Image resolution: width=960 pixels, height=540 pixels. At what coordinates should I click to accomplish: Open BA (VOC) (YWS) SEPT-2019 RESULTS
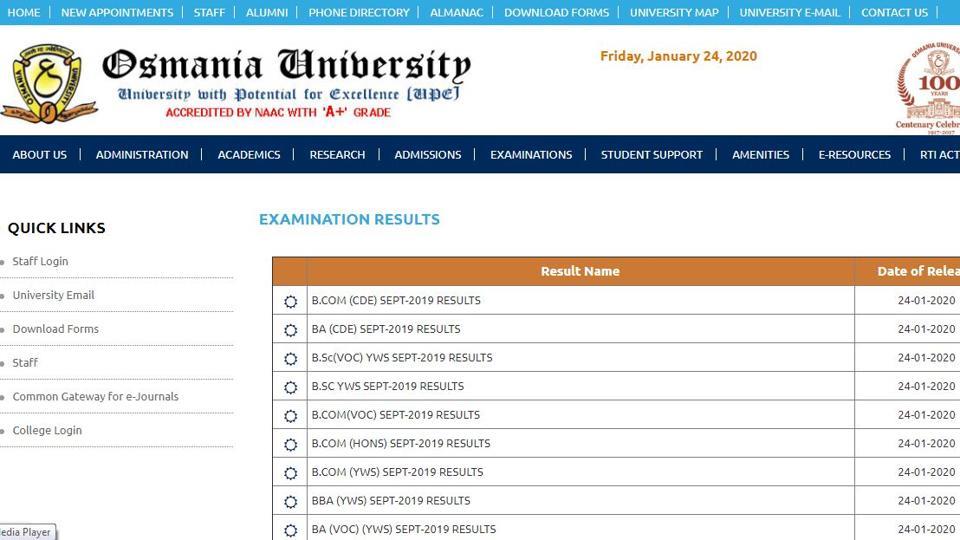tap(403, 529)
